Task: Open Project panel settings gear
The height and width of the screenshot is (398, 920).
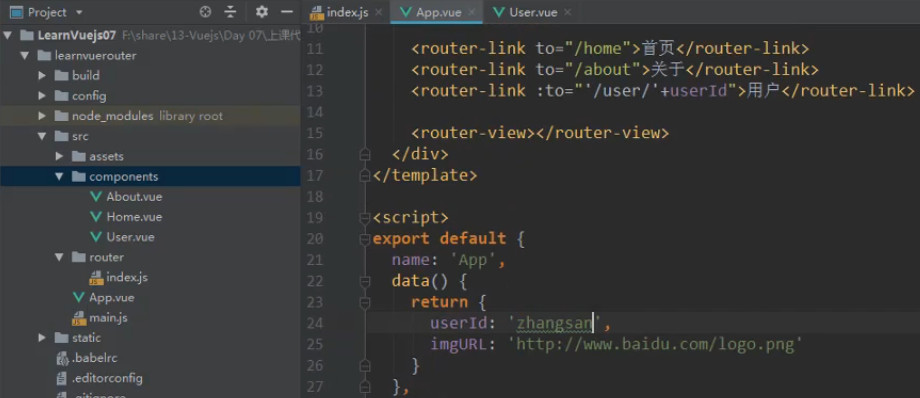Action: point(262,12)
